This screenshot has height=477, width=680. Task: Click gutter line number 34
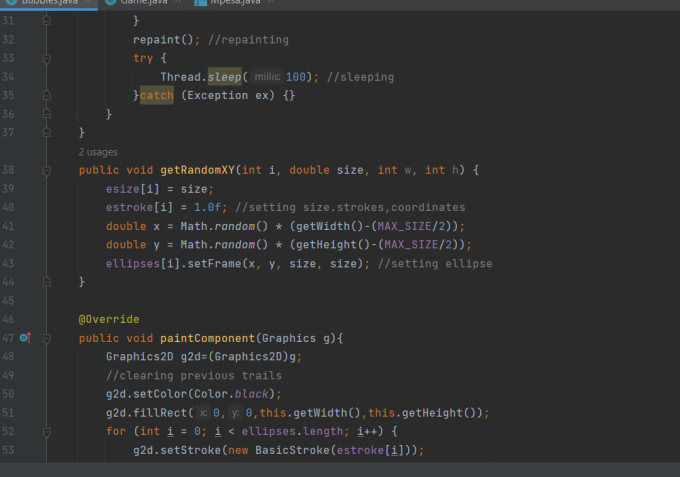tap(8, 77)
